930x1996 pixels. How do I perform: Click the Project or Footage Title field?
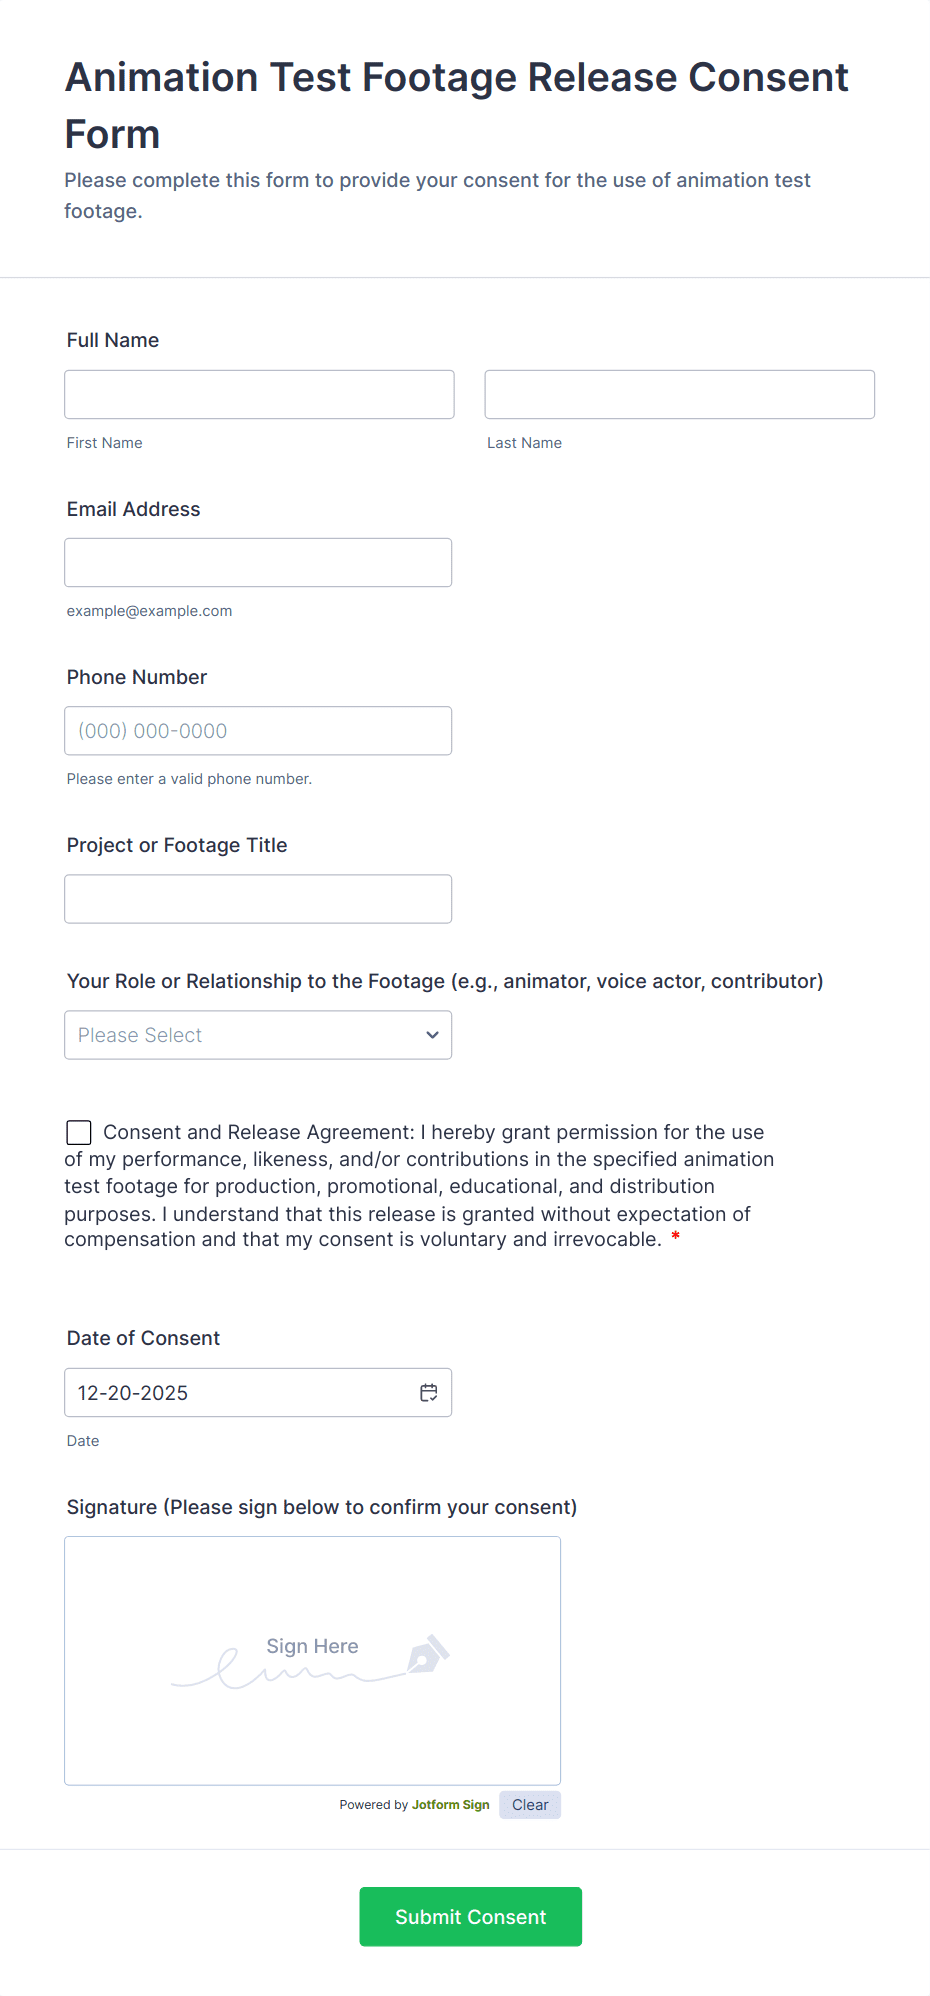(x=258, y=899)
